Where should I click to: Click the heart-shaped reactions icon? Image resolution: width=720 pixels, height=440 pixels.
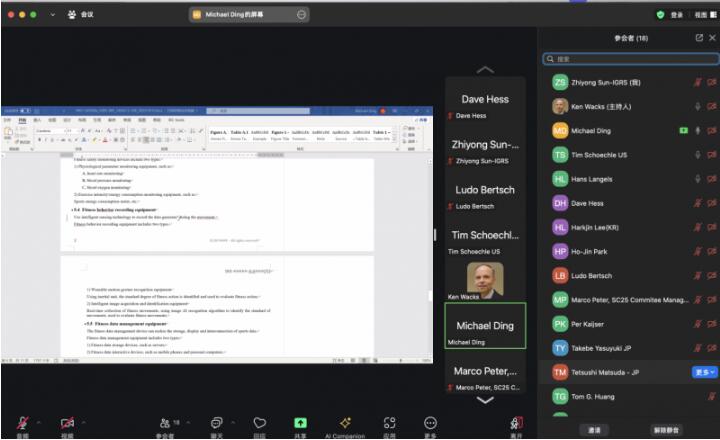[260, 424]
